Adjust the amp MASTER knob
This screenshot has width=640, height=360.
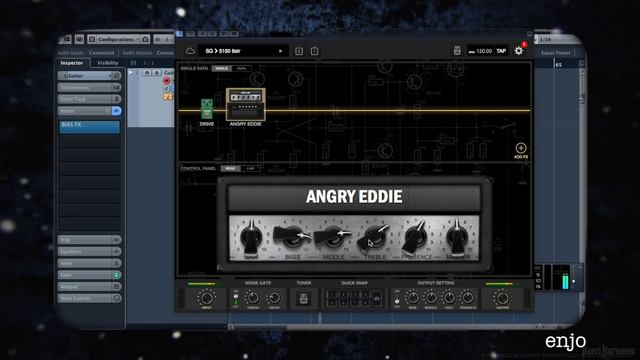[x=457, y=237]
